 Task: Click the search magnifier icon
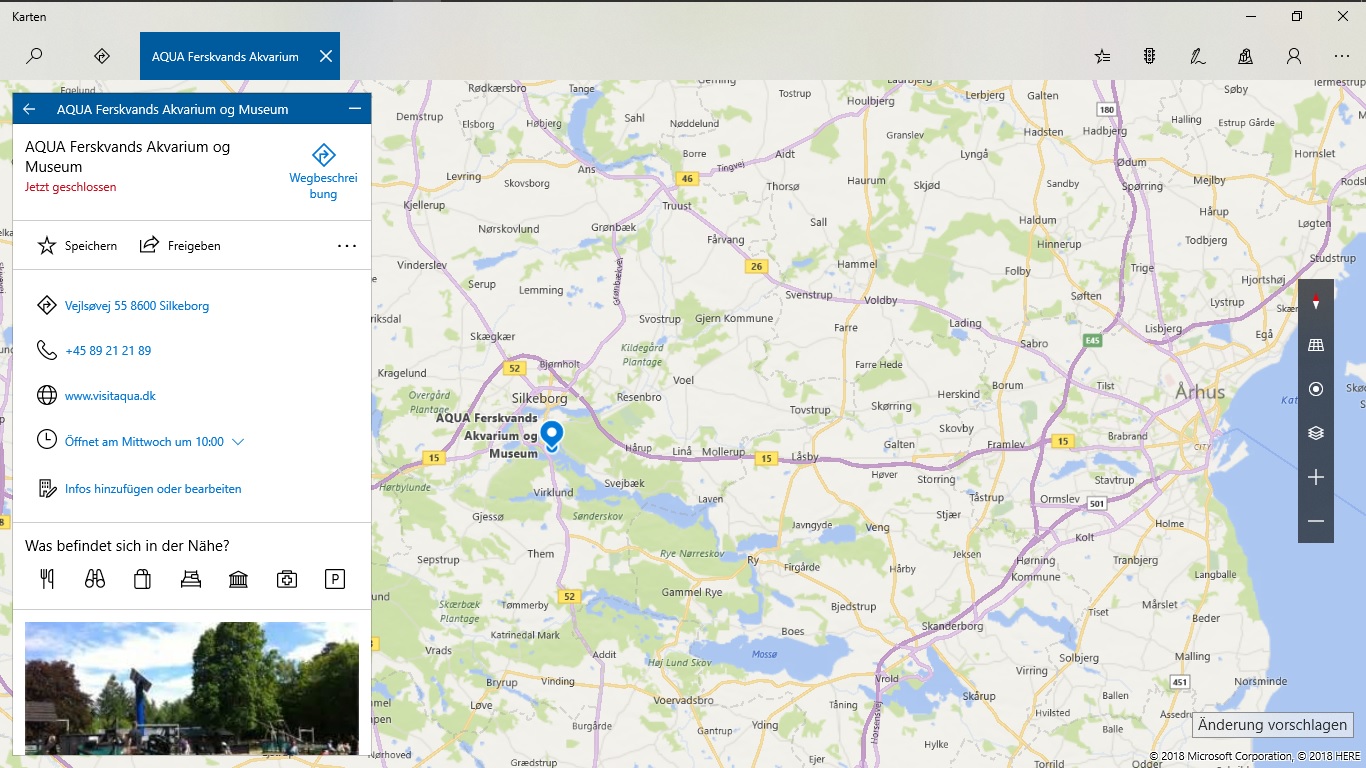pos(34,56)
